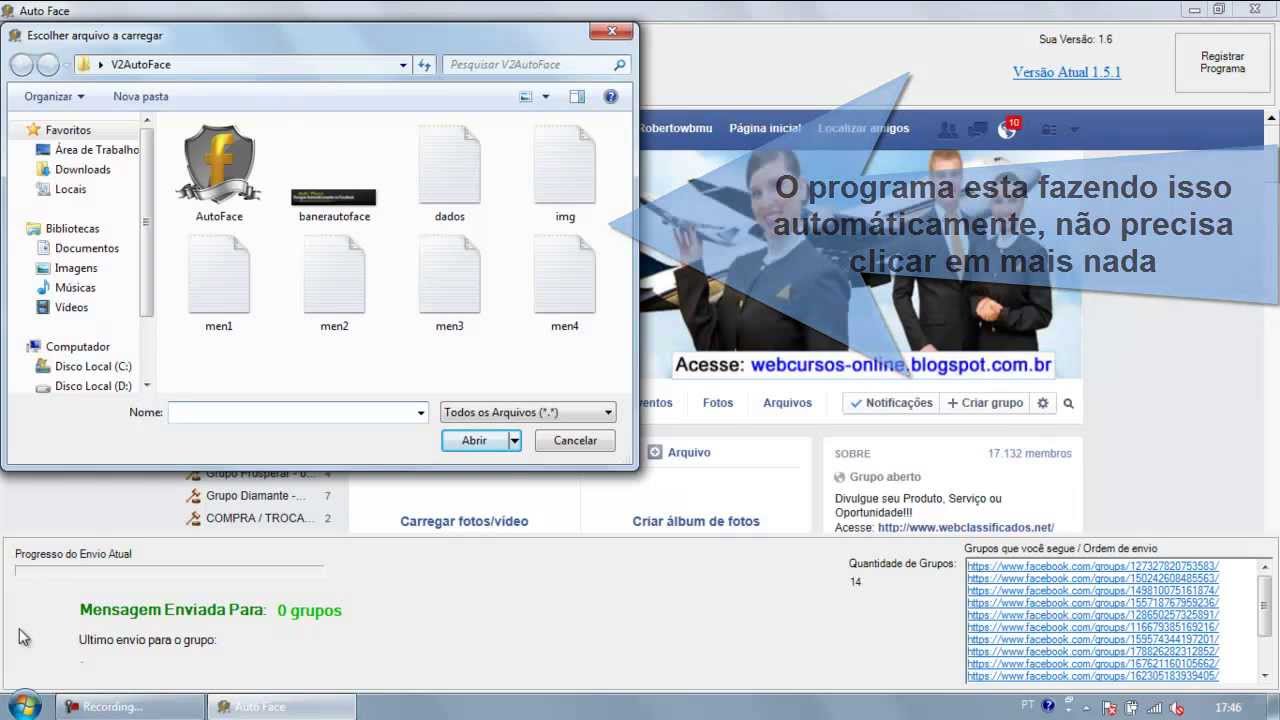Click the Windows Start button
The height and width of the screenshot is (720, 1280).
click(x=24, y=706)
